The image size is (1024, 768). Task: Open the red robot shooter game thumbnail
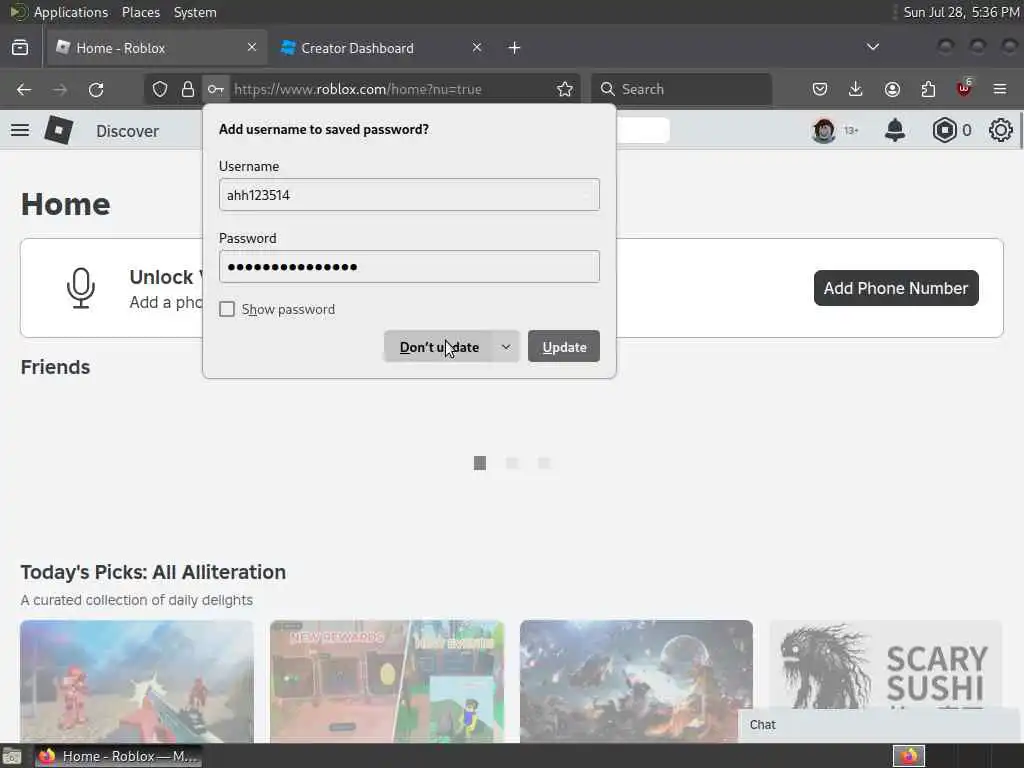click(136, 681)
